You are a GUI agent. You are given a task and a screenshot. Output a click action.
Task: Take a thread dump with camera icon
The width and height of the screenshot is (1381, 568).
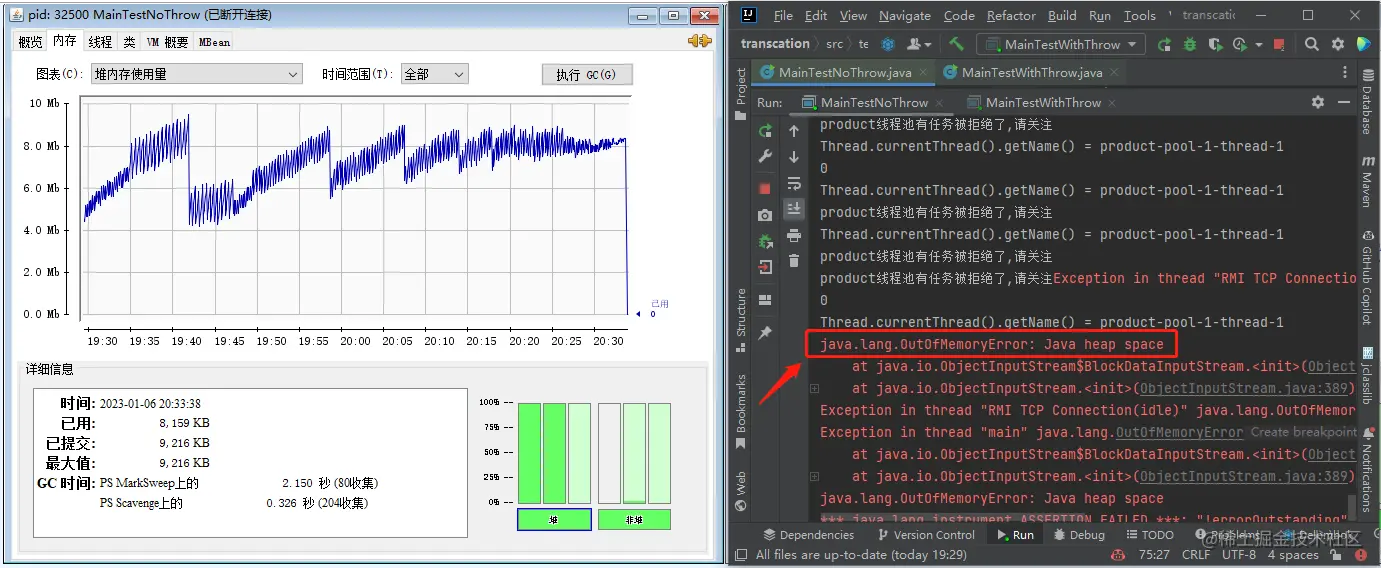coord(765,215)
